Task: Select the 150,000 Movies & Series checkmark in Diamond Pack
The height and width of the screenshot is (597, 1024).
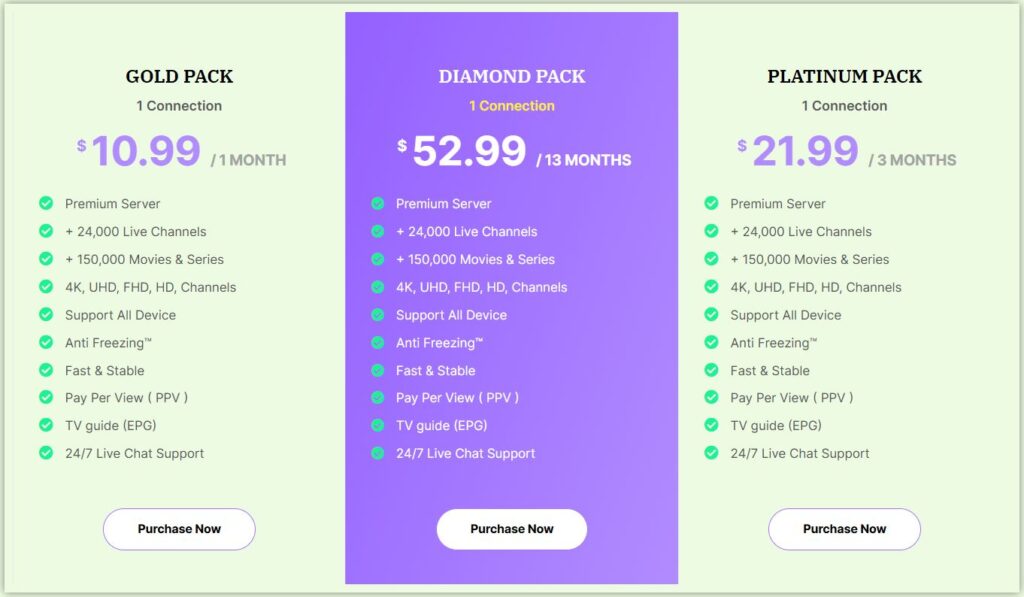Action: point(379,259)
